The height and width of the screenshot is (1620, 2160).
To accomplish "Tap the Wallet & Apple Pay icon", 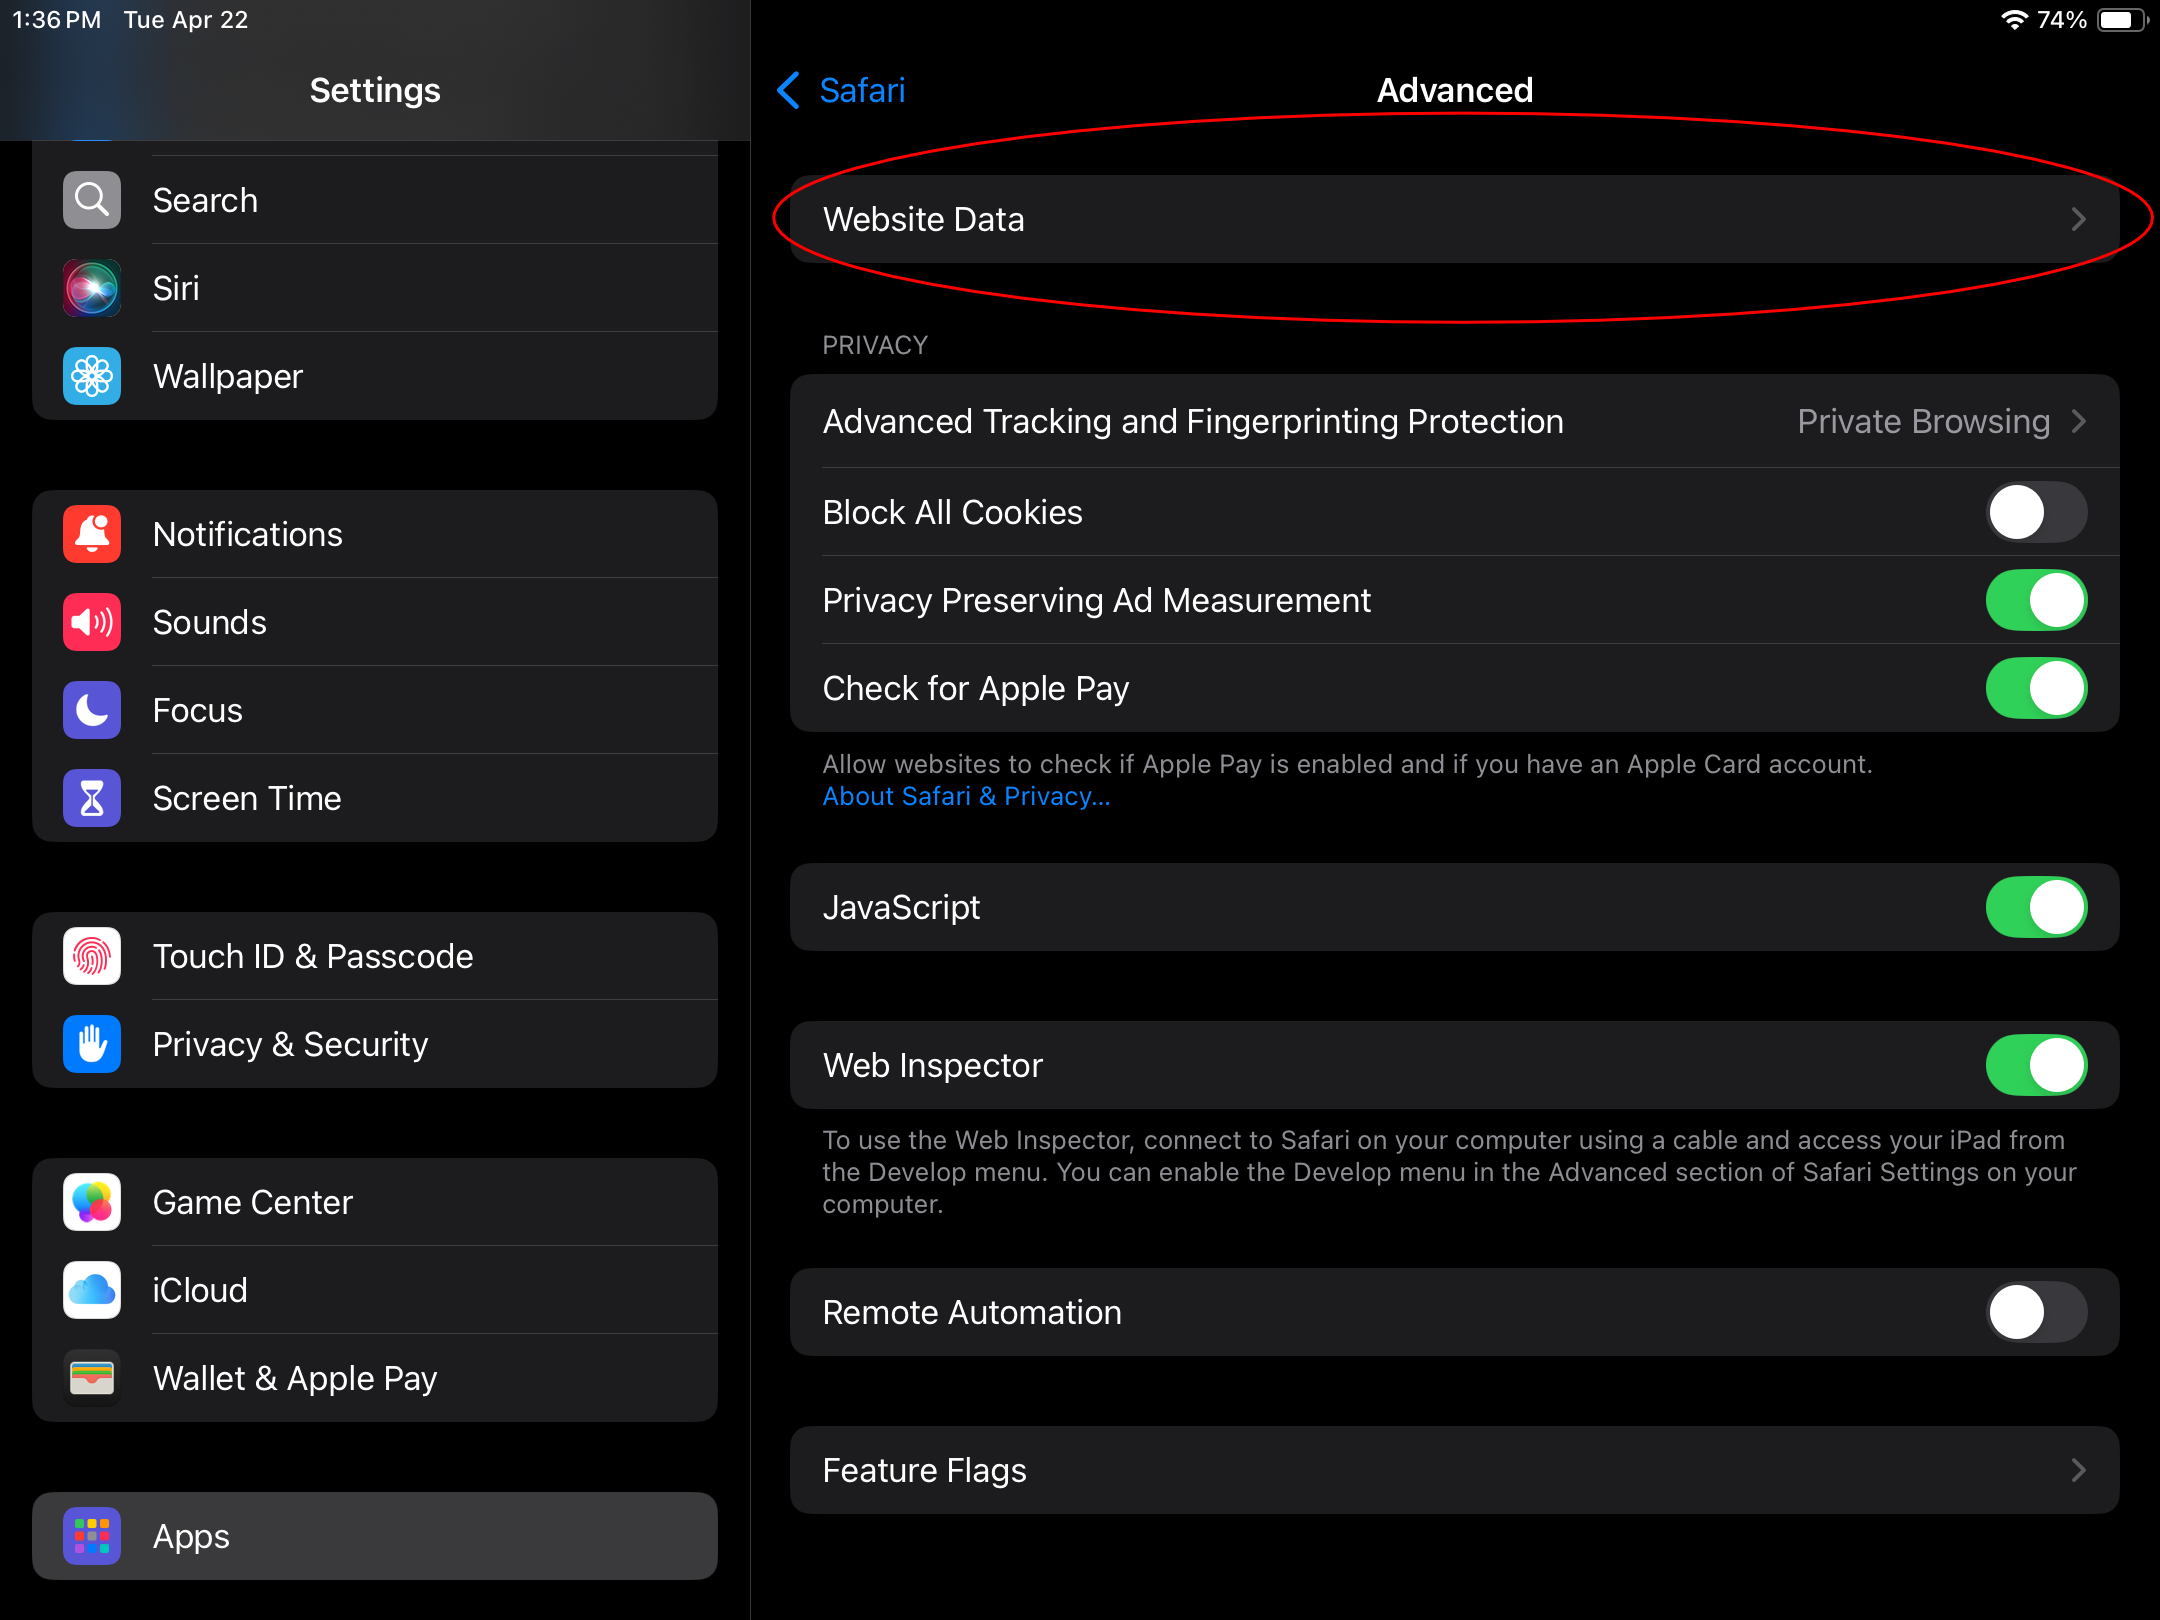I will click(x=92, y=1378).
